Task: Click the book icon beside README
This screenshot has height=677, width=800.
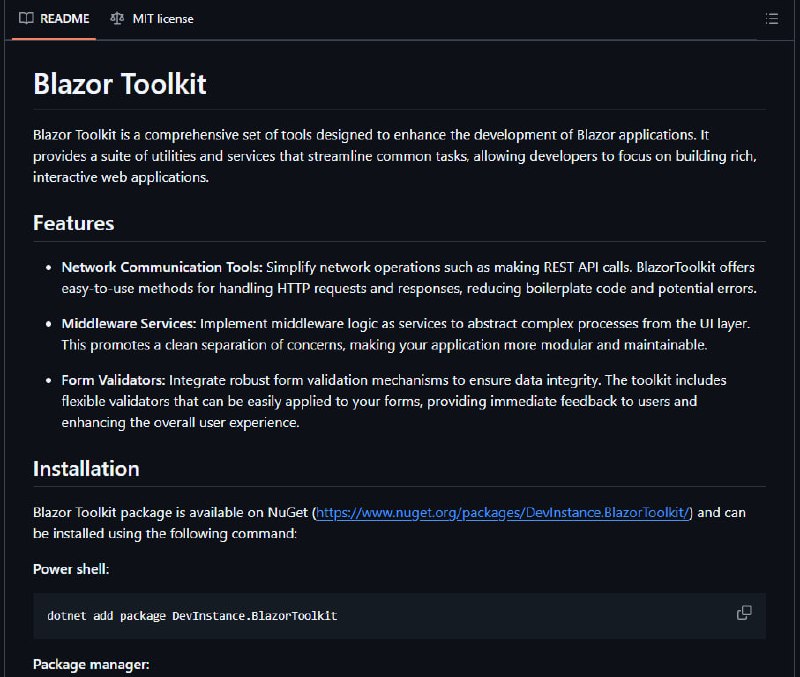Action: pyautogui.click(x=26, y=19)
